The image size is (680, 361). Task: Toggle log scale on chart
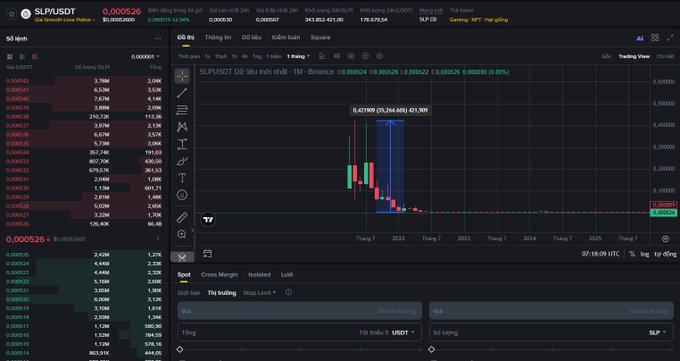(x=645, y=254)
